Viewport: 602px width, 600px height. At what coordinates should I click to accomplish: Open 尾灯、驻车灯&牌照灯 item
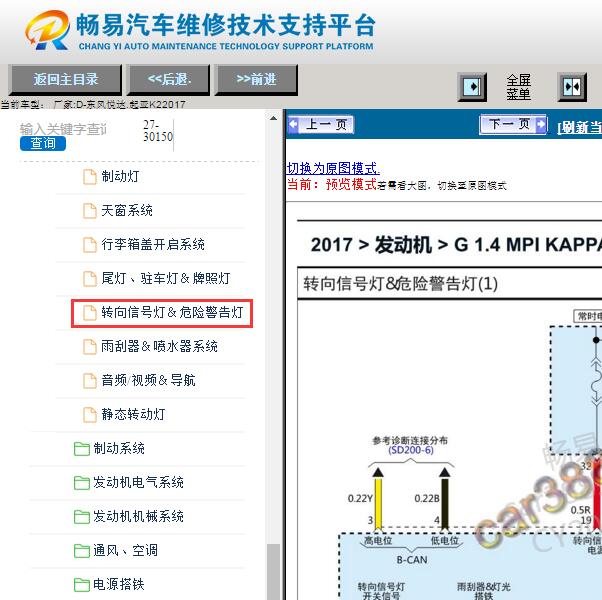(166, 278)
